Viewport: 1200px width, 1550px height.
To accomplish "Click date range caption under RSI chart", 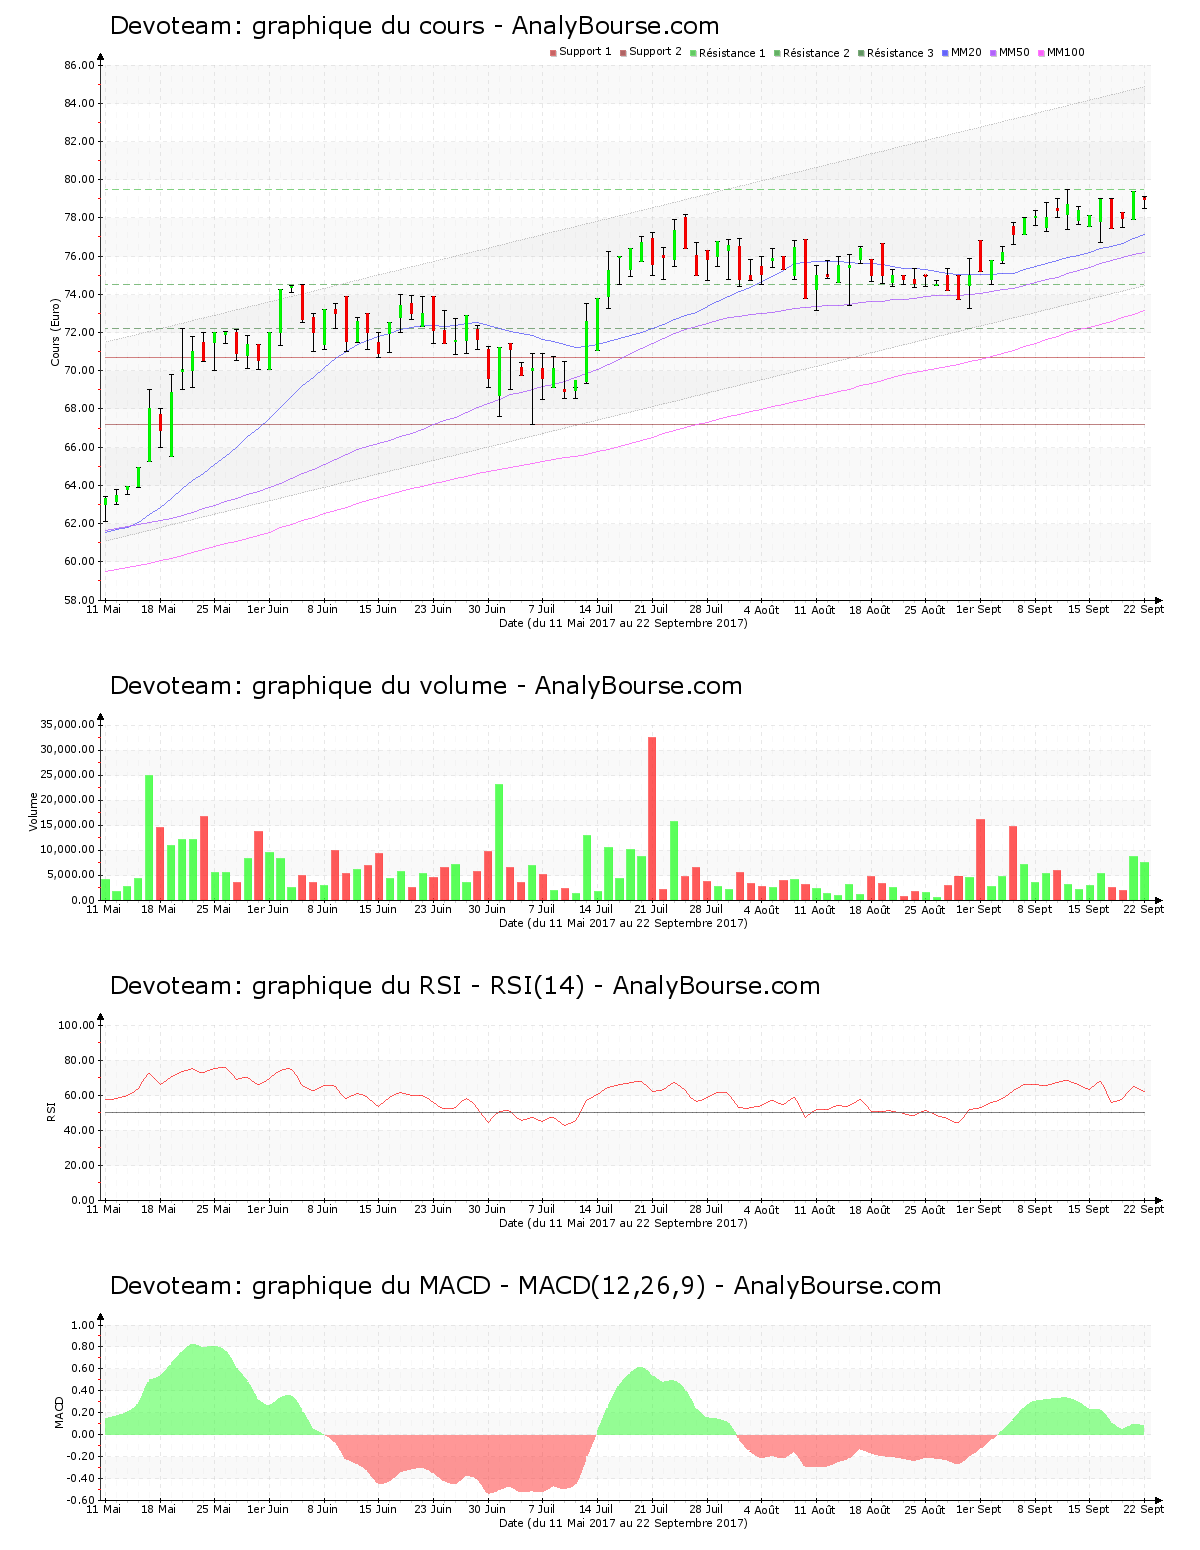I will click(x=623, y=1223).
